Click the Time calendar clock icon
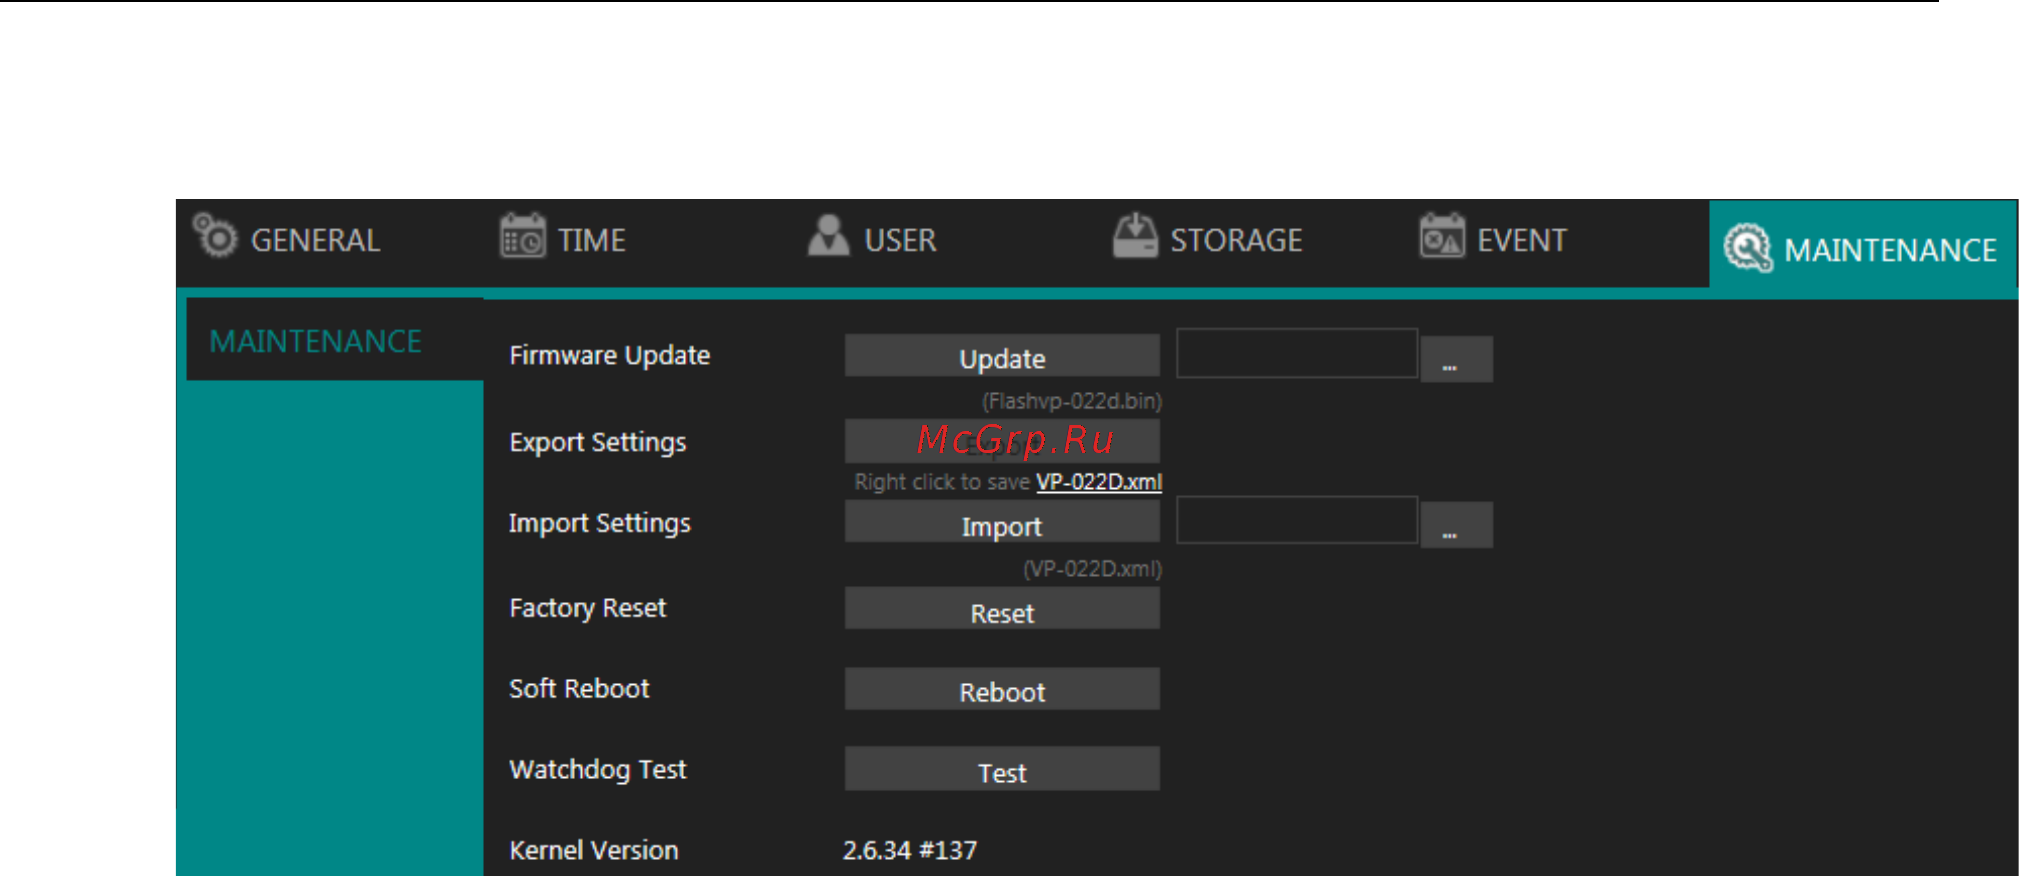Viewport: 2019px width, 876px height. point(522,236)
